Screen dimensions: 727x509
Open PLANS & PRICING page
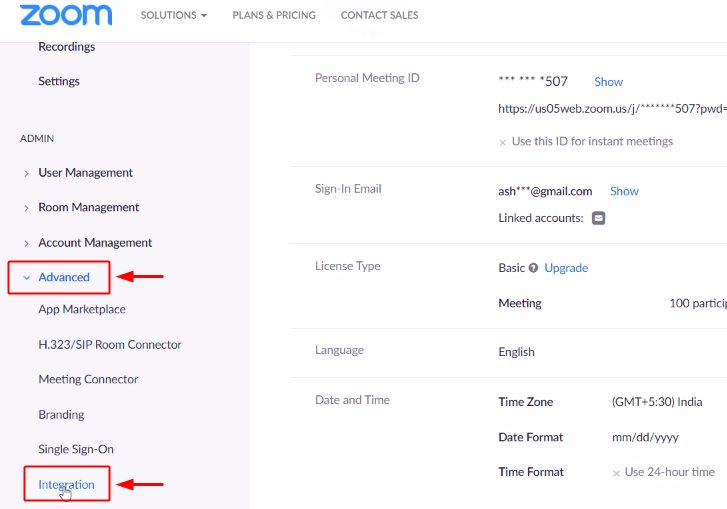point(274,15)
